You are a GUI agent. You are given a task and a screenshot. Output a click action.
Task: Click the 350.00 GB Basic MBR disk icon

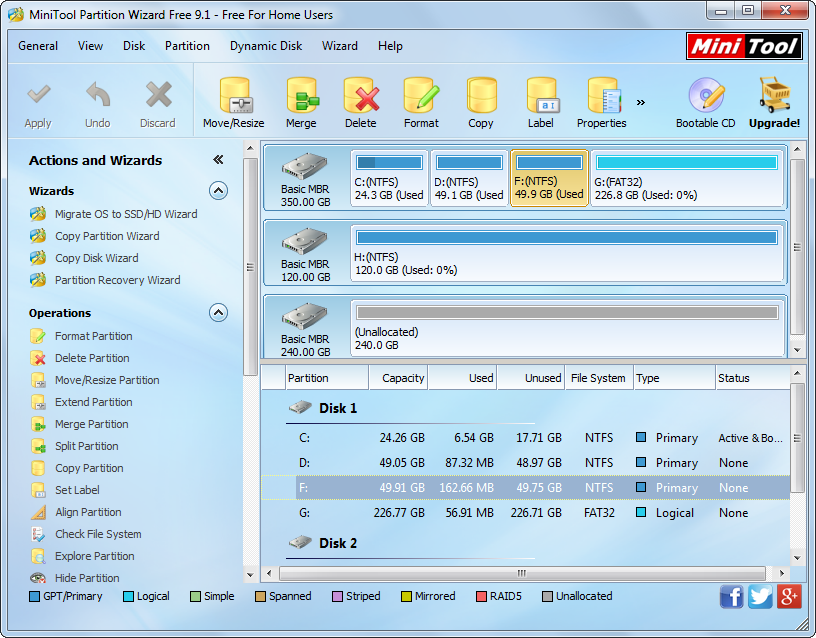(x=305, y=167)
